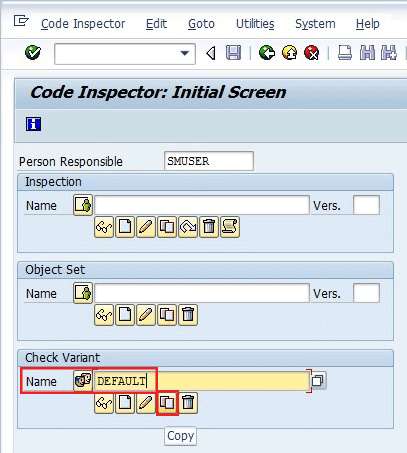Click the blue information icon

click(33, 124)
